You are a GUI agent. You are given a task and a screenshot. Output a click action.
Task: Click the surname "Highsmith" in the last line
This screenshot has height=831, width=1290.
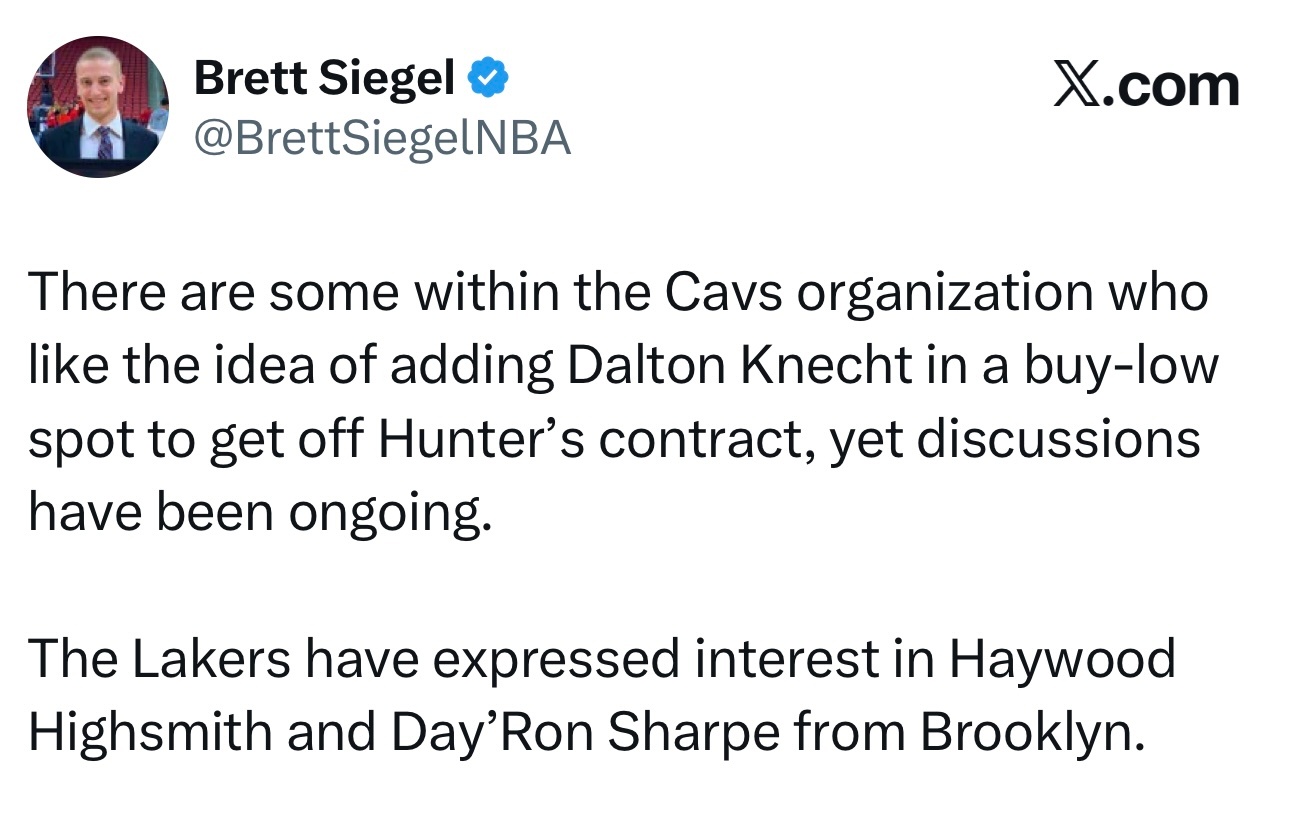click(150, 733)
